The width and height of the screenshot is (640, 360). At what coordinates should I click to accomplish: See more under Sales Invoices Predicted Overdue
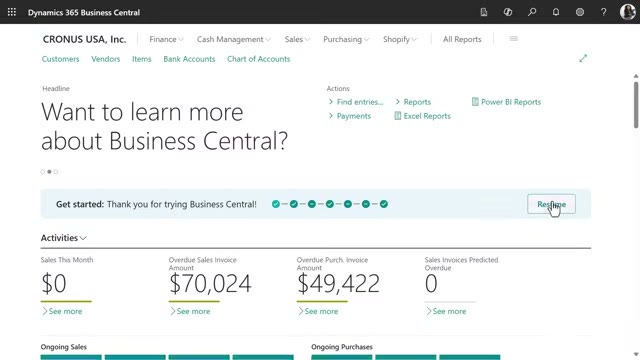click(x=446, y=311)
